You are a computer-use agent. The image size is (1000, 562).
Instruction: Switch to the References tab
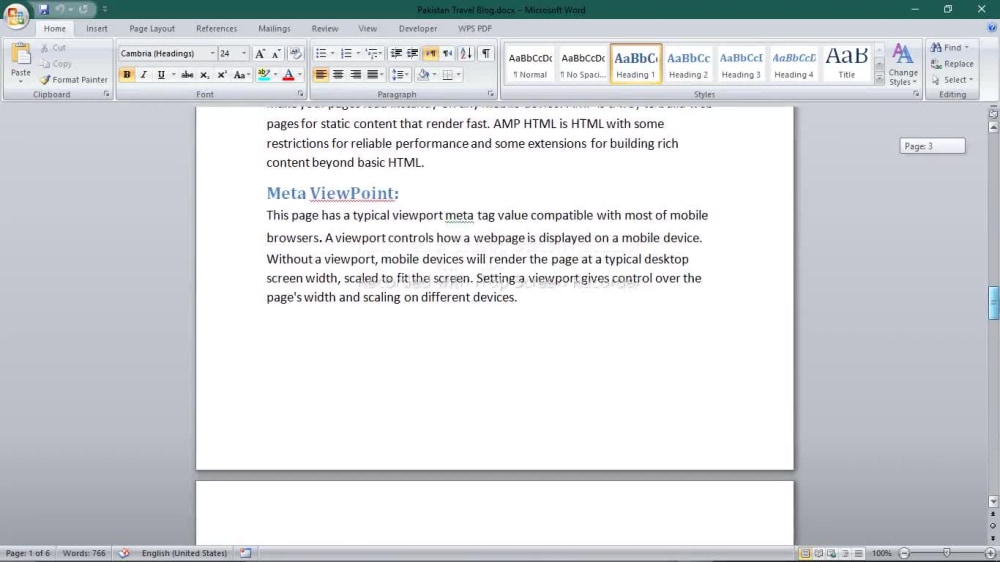[216, 29]
